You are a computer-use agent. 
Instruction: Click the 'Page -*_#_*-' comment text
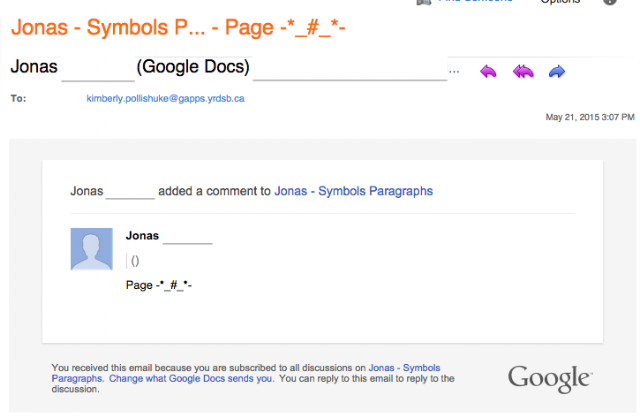click(159, 285)
